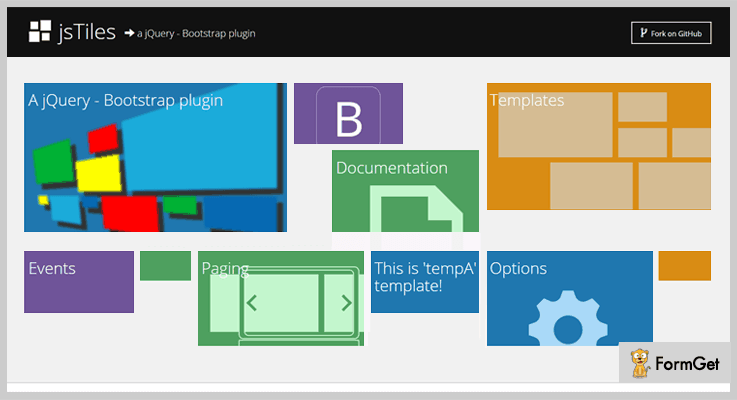The height and width of the screenshot is (400, 737).
Task: Click 'a jQuery - Bootstrap plugin' header subtitle
Action: click(196, 33)
